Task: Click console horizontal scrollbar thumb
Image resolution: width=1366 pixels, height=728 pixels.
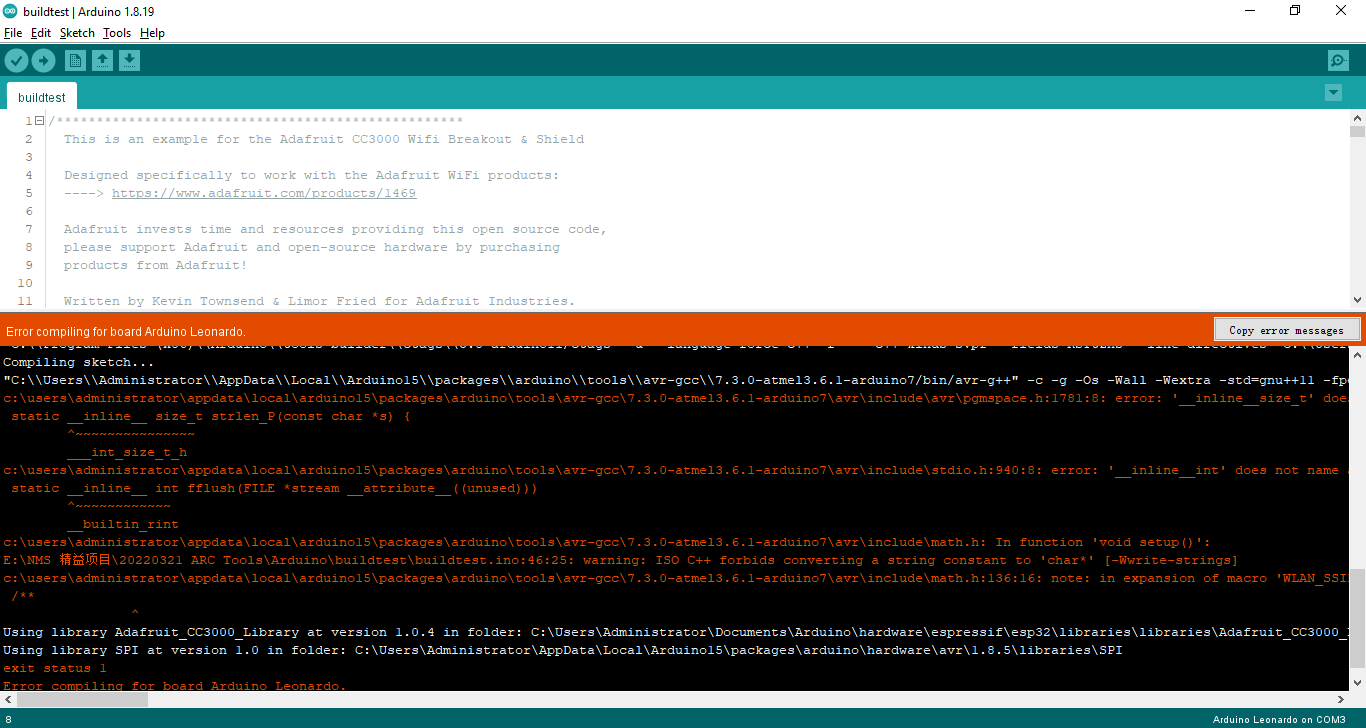Action: [x=82, y=699]
